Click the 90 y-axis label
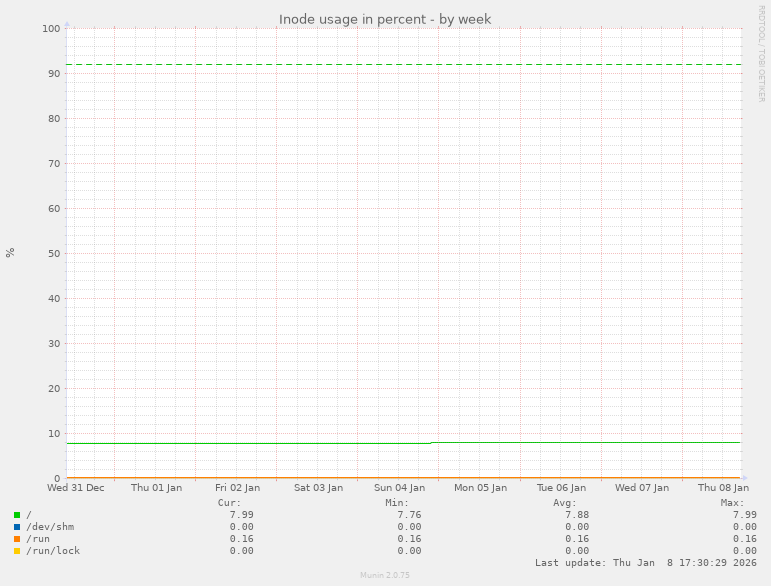The width and height of the screenshot is (771, 586). pos(54,74)
